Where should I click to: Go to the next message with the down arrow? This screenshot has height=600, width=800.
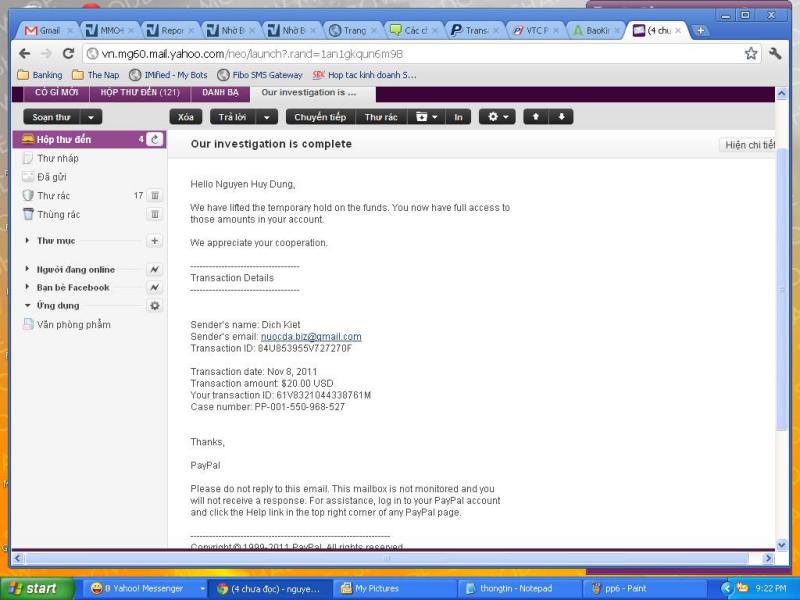561,117
